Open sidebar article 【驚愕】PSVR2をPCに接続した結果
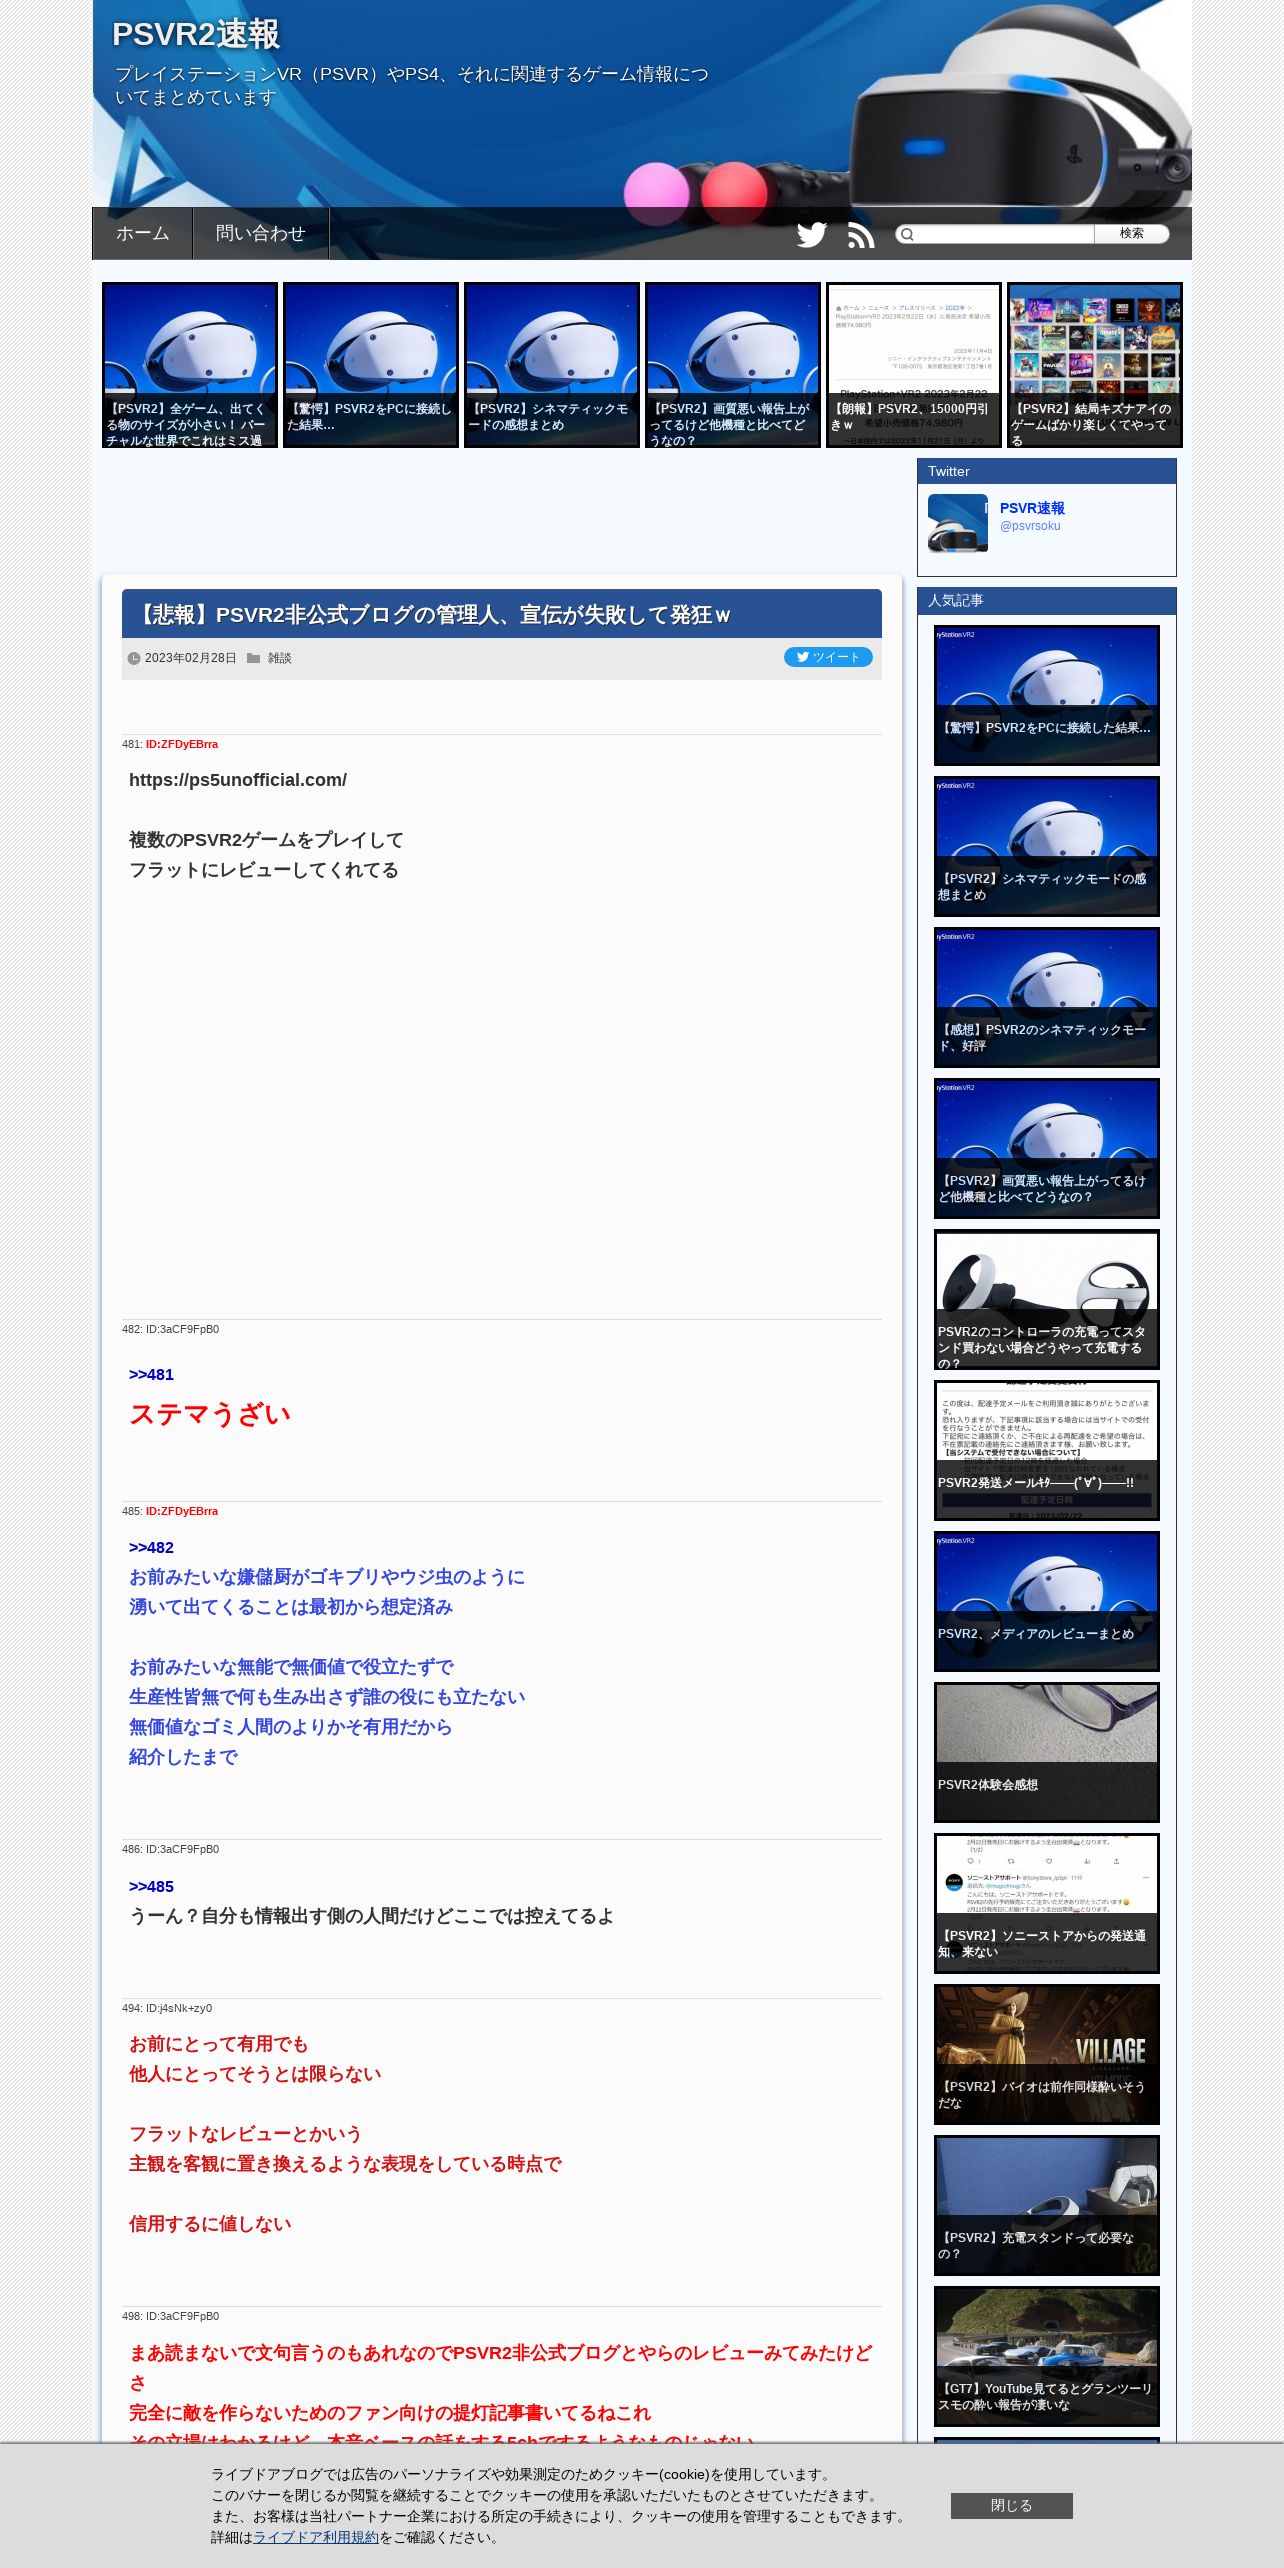 coord(1047,696)
